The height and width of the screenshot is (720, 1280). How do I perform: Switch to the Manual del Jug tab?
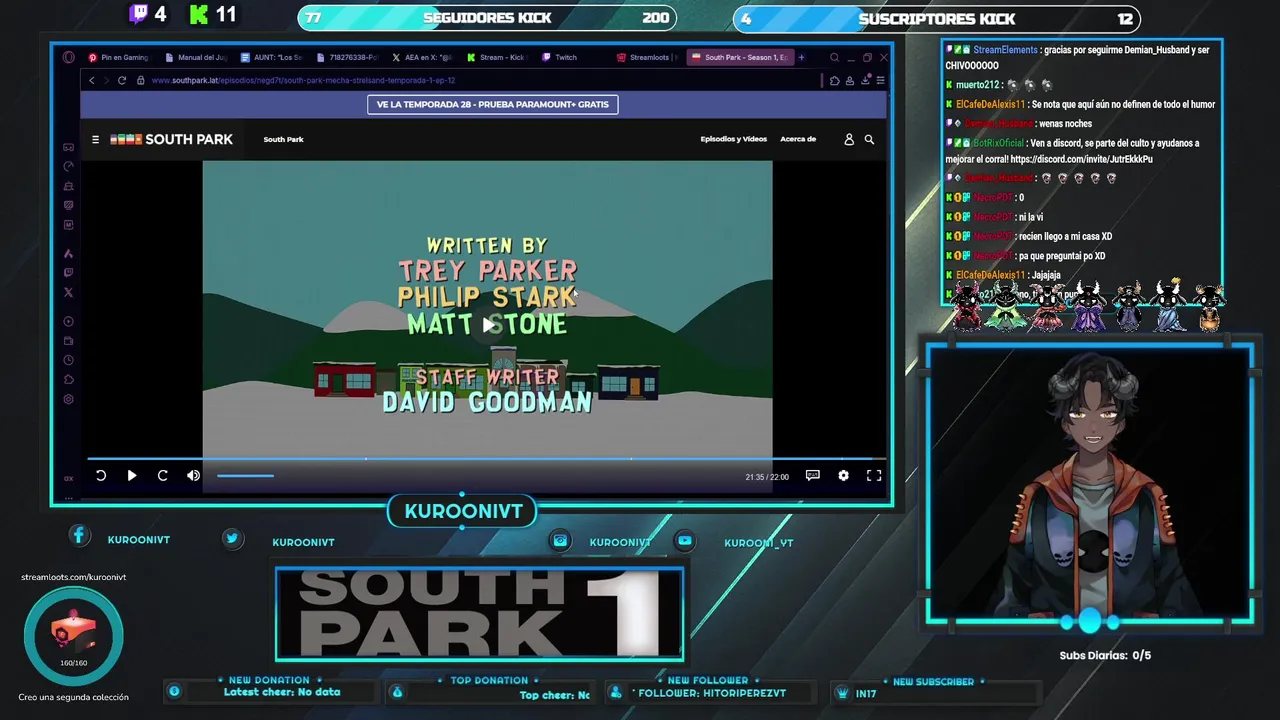pos(196,57)
